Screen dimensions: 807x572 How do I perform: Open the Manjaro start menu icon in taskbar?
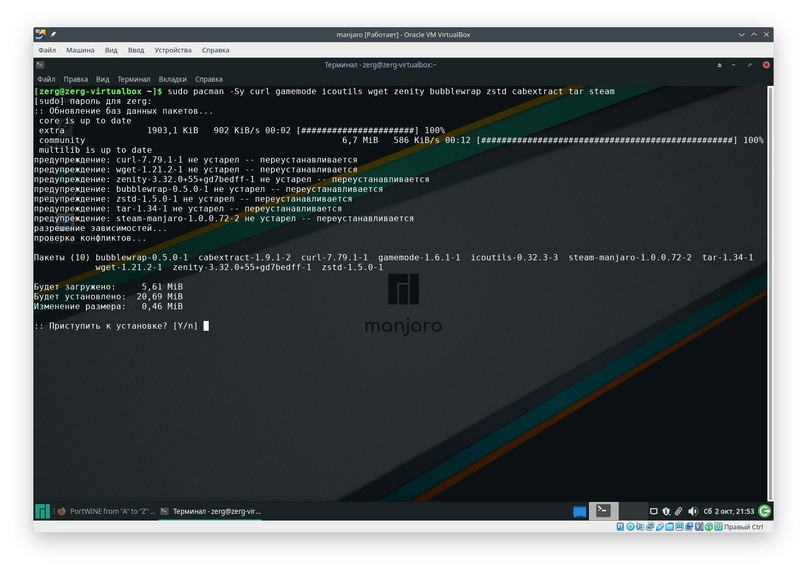42,511
